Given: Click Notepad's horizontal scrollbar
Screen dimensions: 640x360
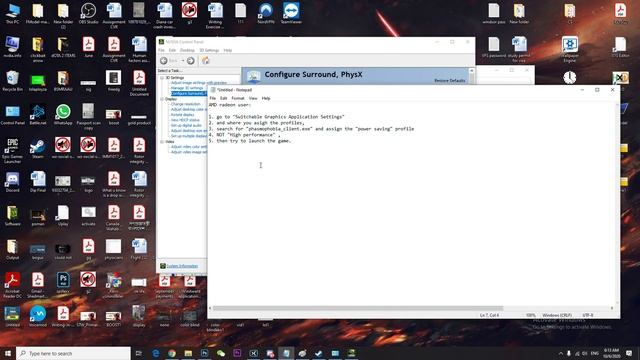Looking at the screenshot, I should pyautogui.click(x=358, y=308).
